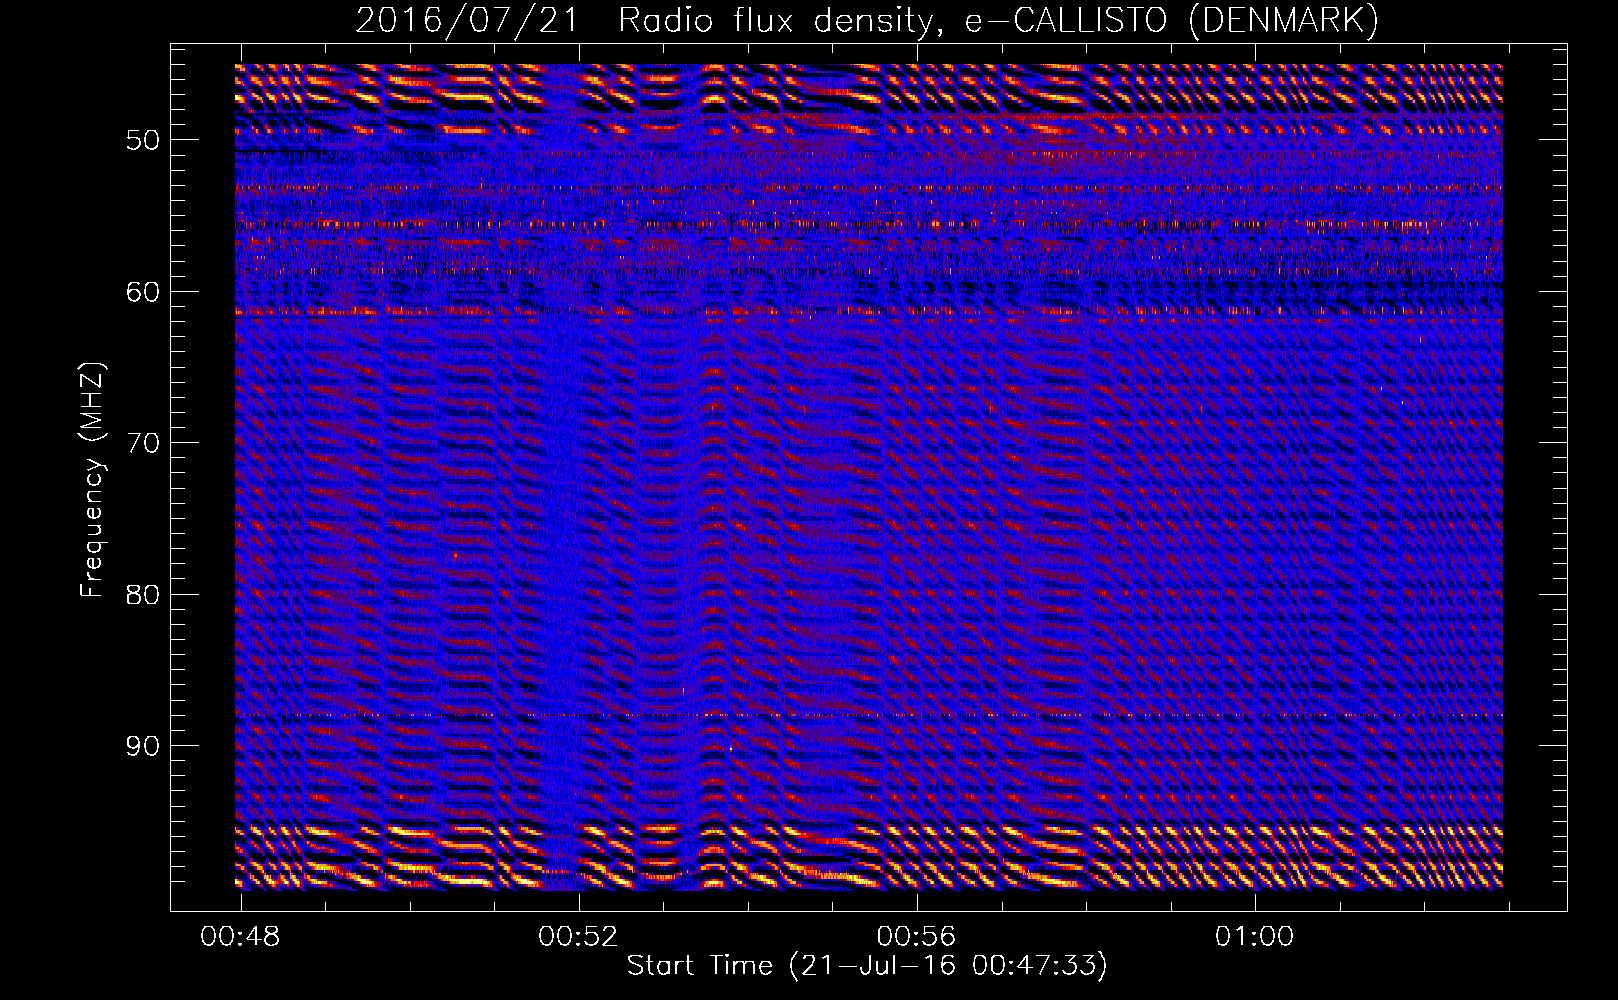Click the 00:52 time tick label
1618x1000 pixels.
coord(578,937)
